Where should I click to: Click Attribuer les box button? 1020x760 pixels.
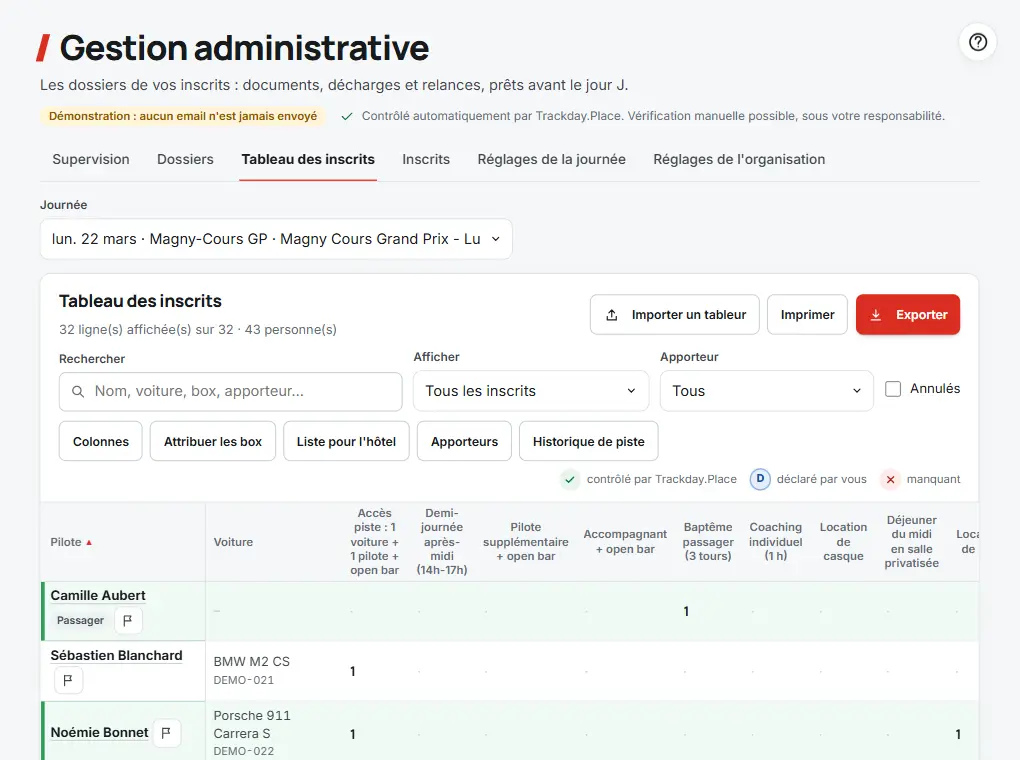click(x=213, y=442)
